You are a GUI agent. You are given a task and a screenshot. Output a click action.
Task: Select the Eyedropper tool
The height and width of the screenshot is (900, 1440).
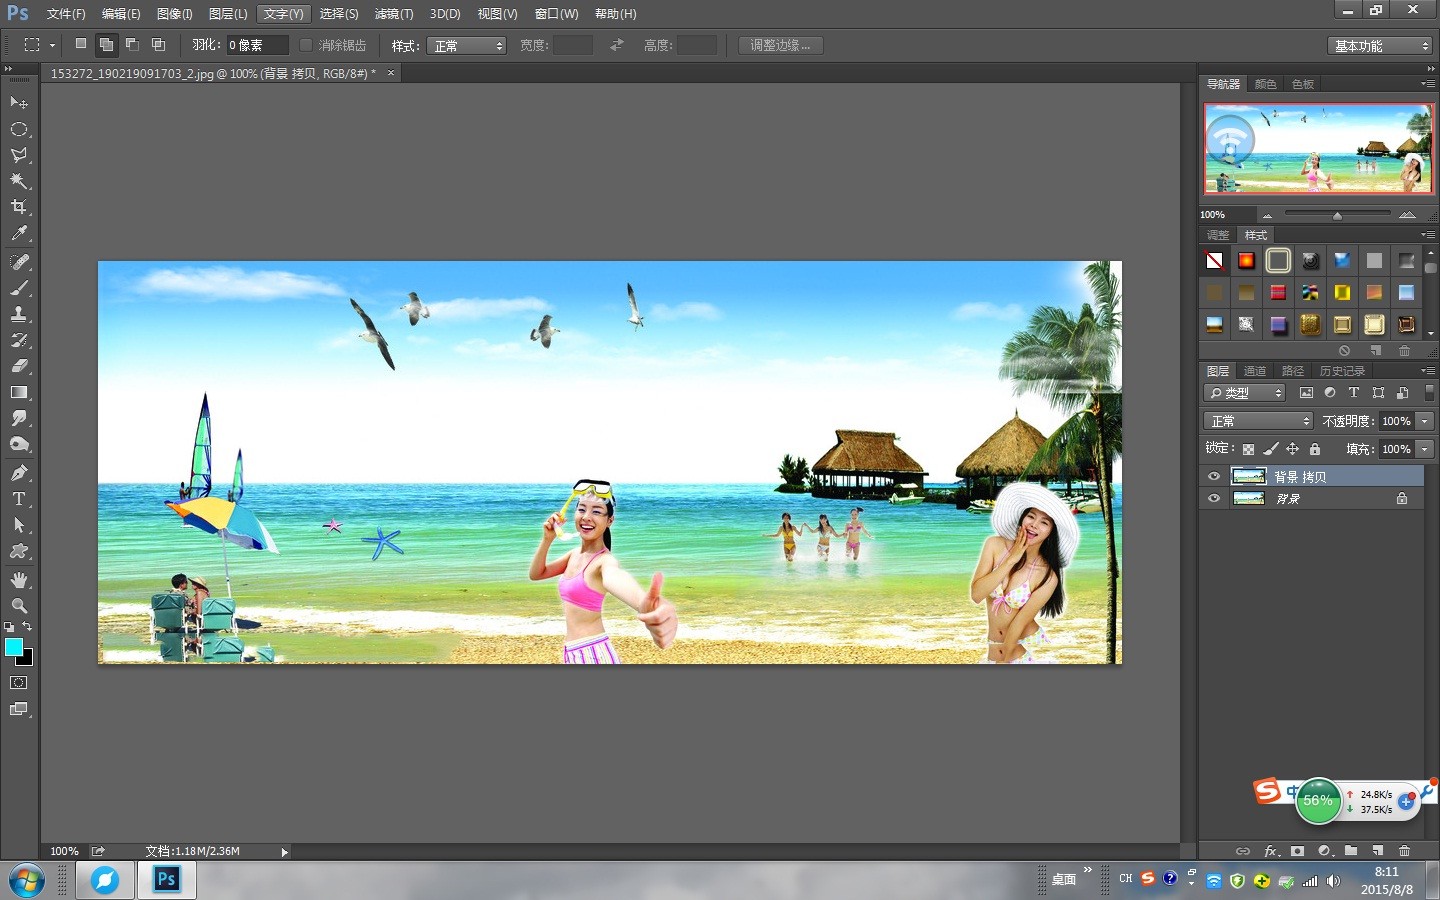[x=19, y=233]
